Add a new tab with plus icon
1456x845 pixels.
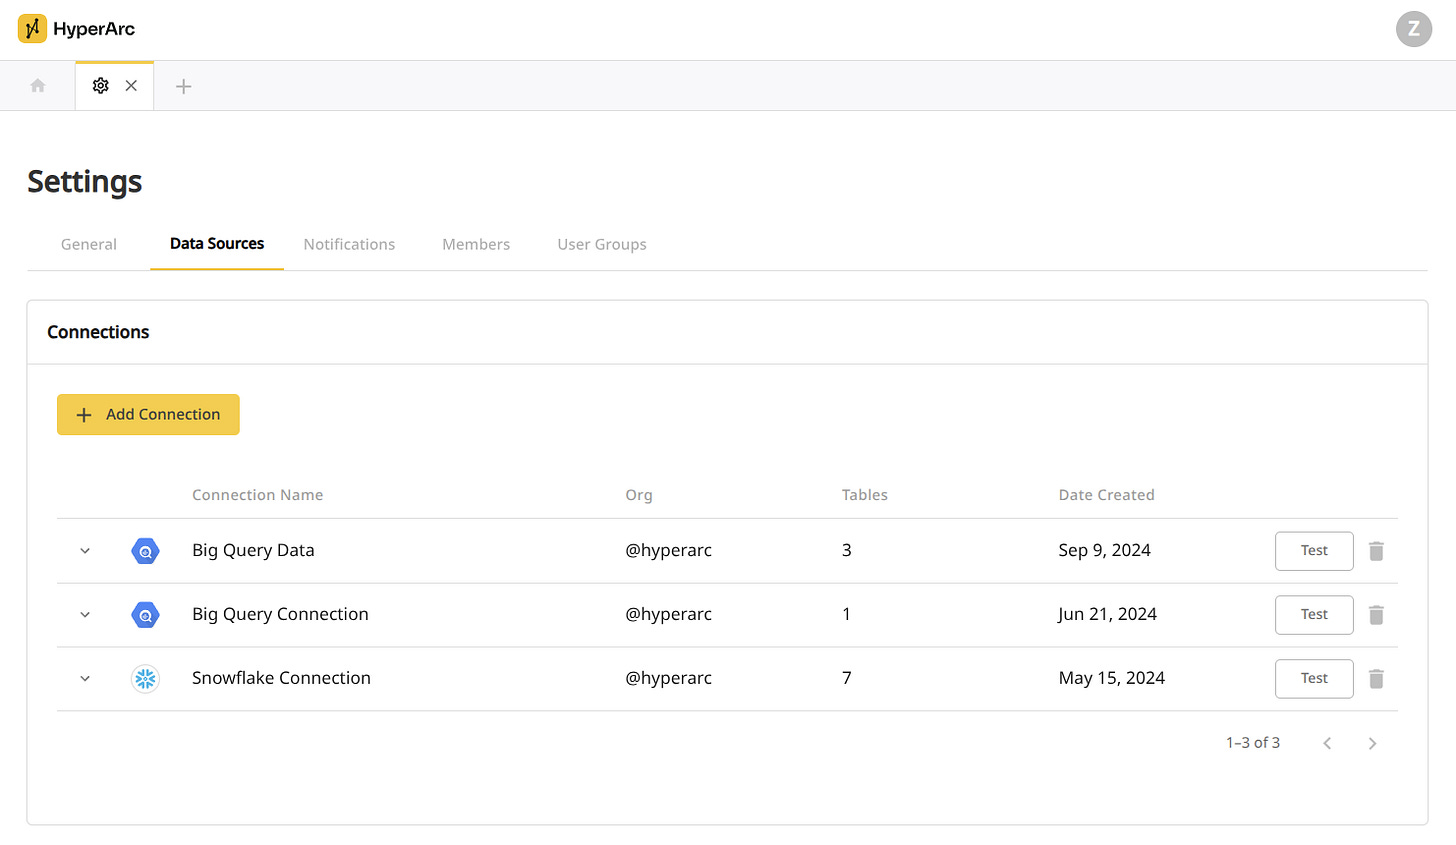(183, 86)
